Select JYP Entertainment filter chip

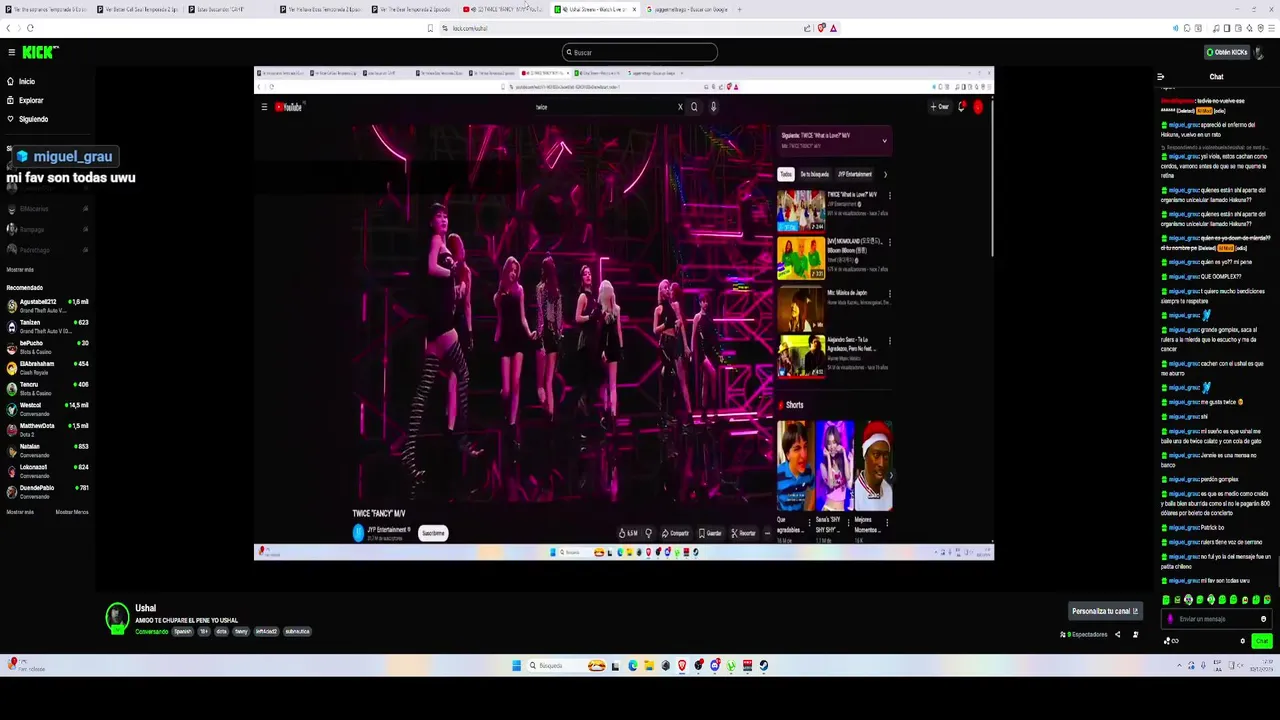[x=854, y=174]
